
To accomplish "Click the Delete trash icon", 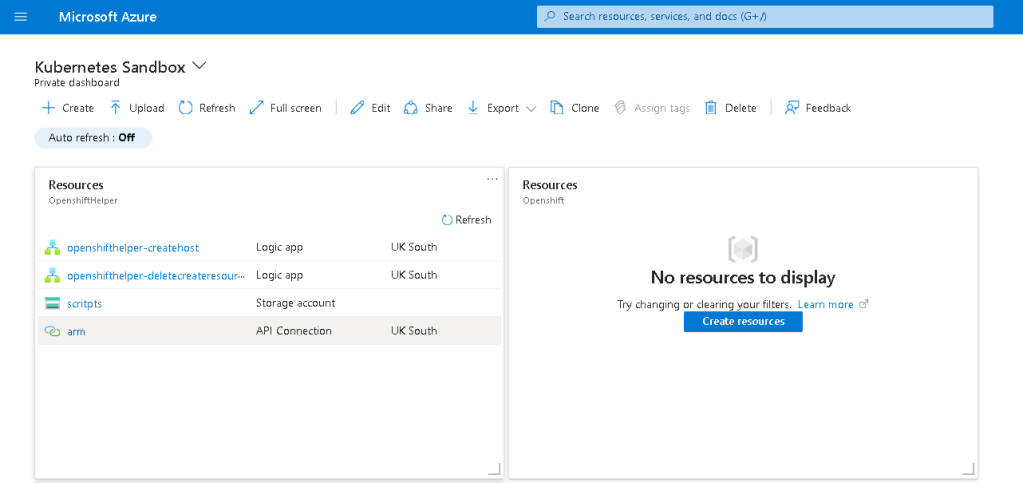I will [710, 108].
